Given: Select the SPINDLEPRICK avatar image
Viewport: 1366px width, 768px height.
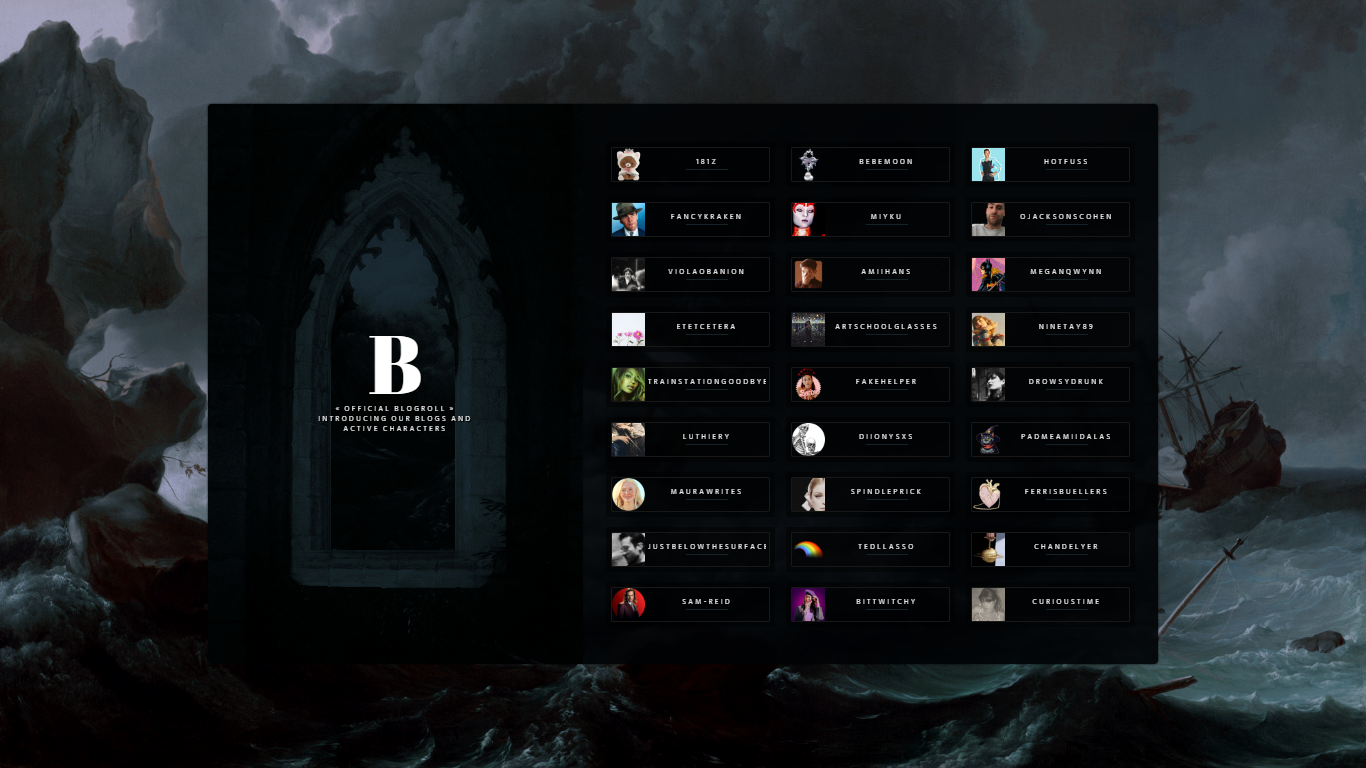Looking at the screenshot, I should coord(808,494).
